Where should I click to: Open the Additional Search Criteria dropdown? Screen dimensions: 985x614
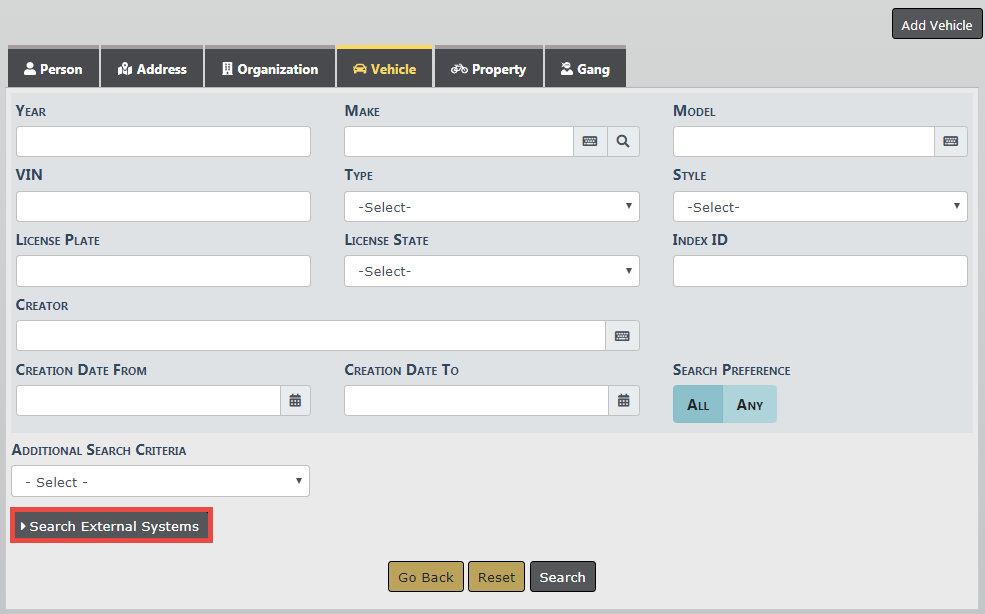click(x=160, y=482)
